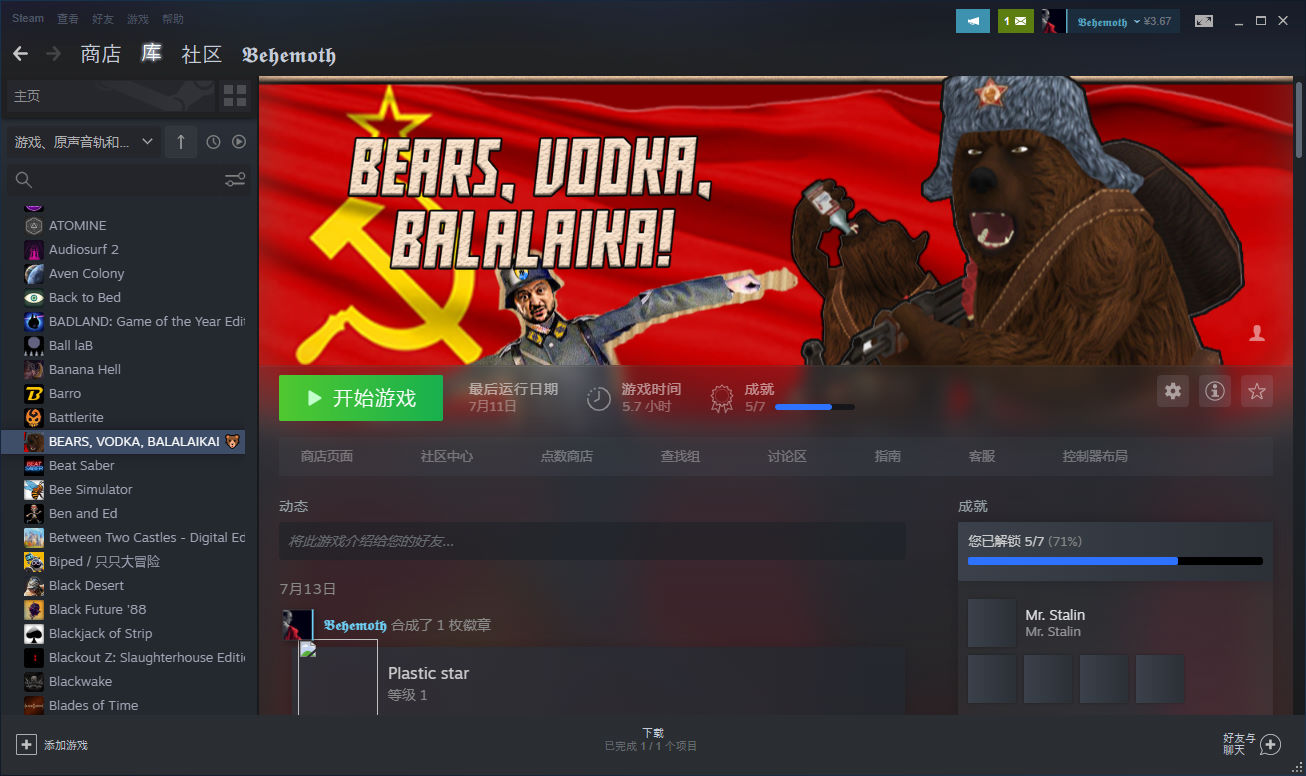Open the 查看 menu
The image size is (1306, 776).
point(68,18)
